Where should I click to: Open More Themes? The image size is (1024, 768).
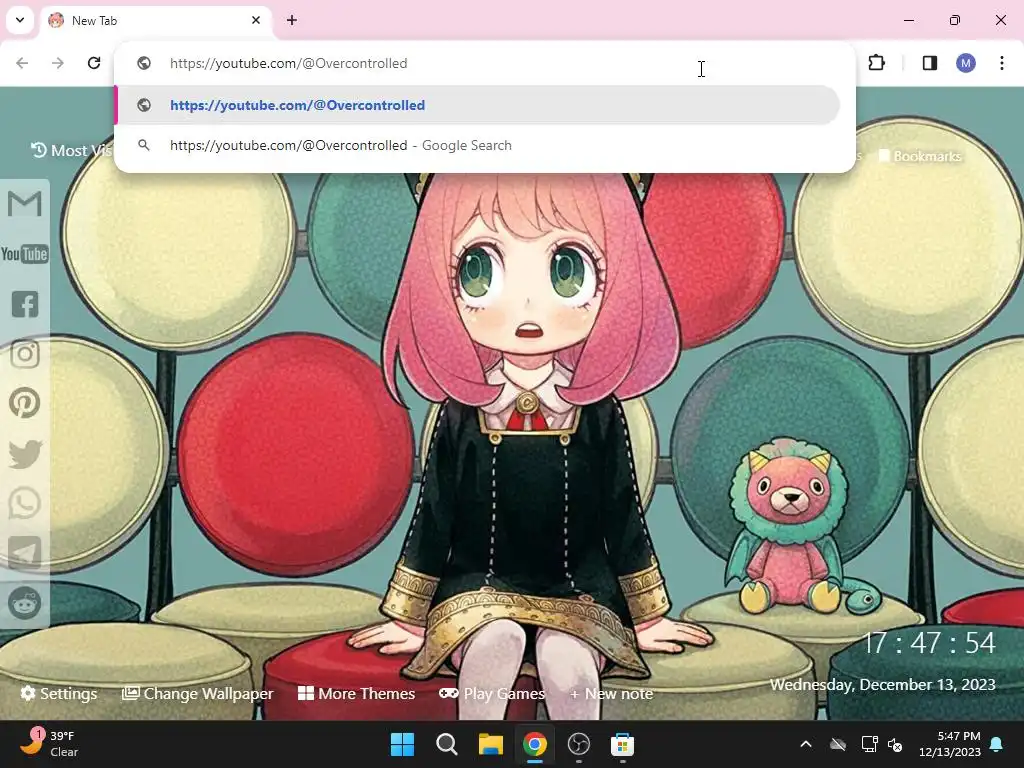357,693
